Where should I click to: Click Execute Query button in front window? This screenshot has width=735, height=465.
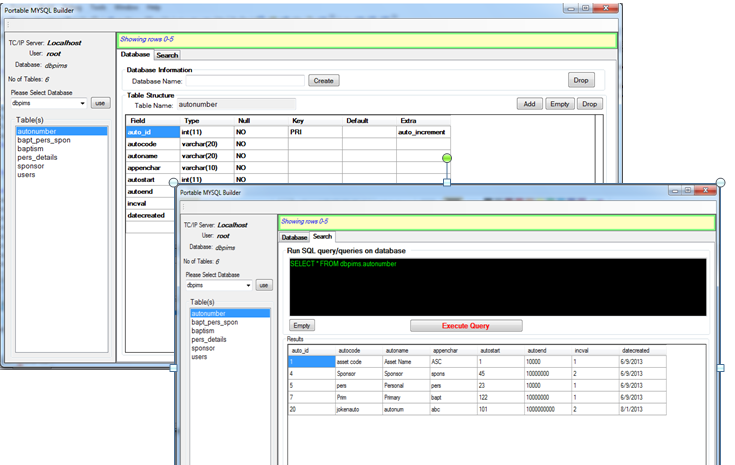(466, 325)
